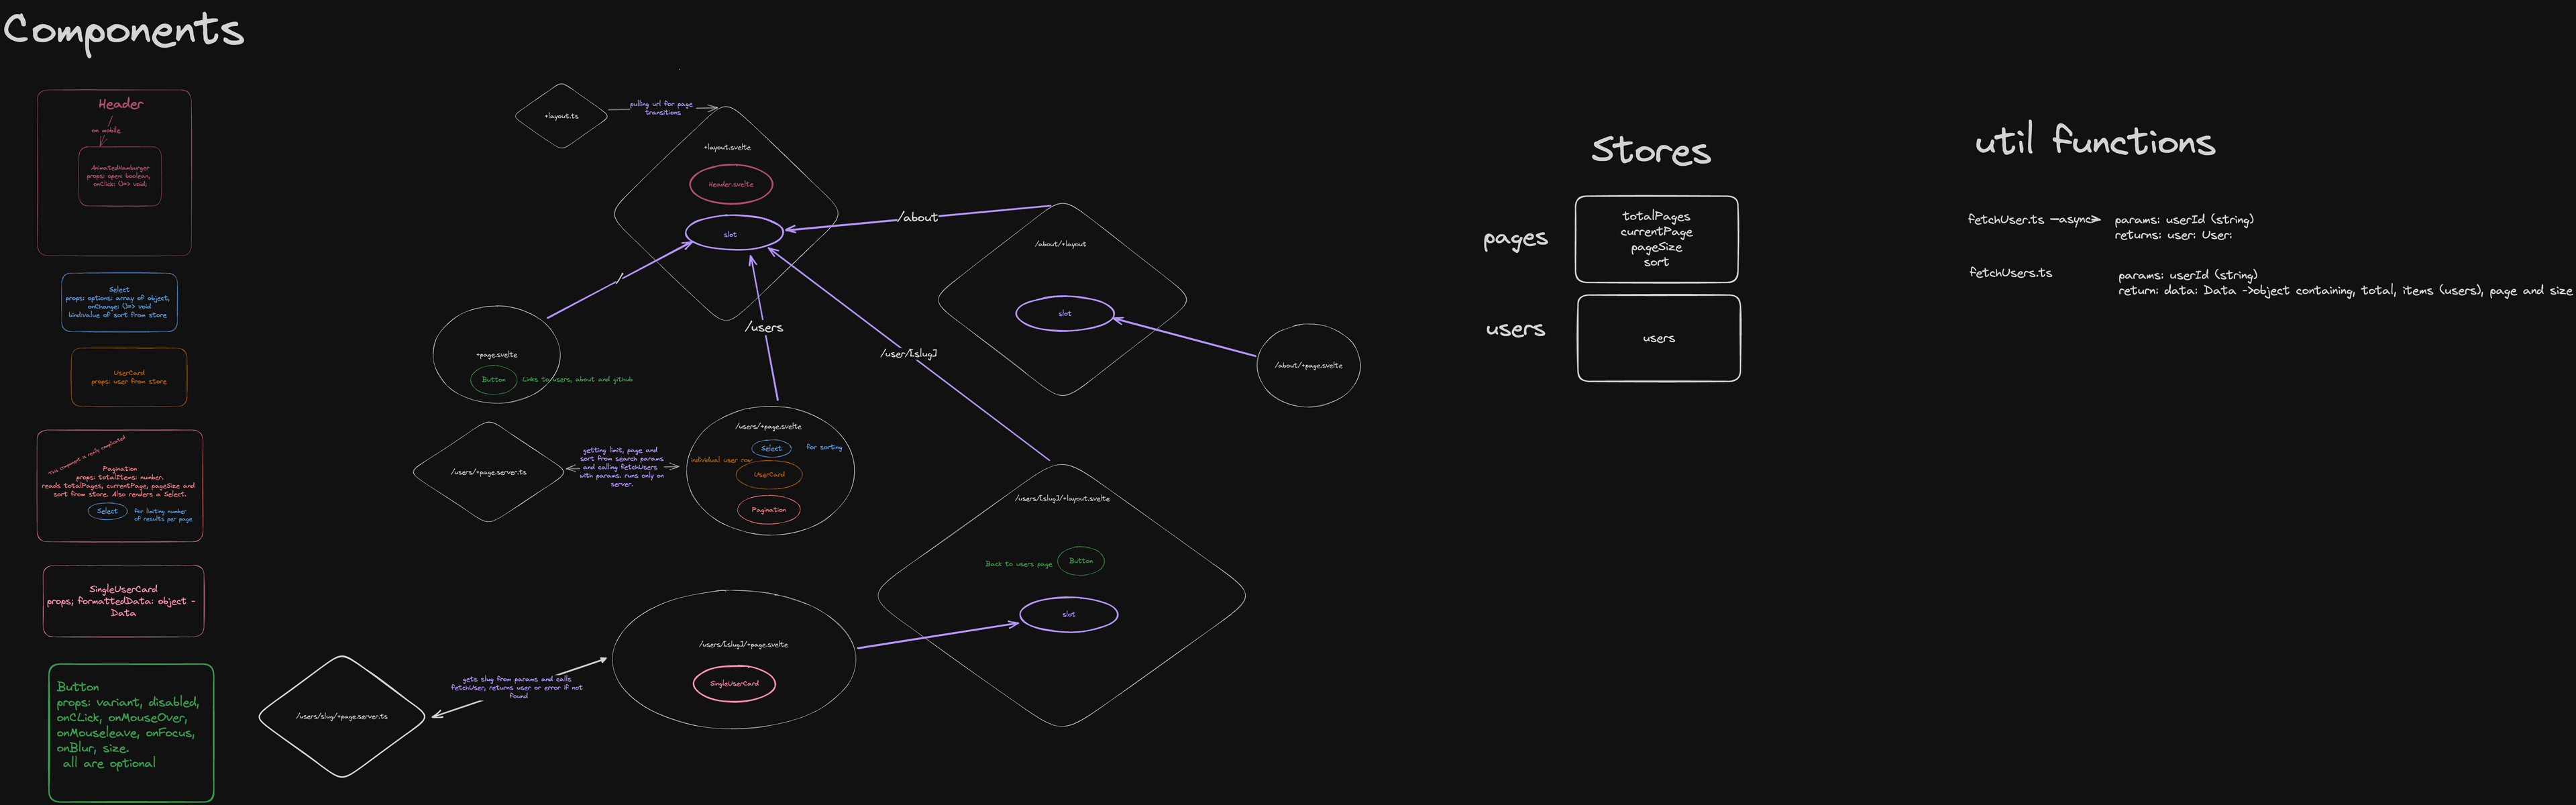Image resolution: width=2576 pixels, height=805 pixels.
Task: Click the blue Select ellipse in /users/+page.svelte
Action: click(x=771, y=448)
